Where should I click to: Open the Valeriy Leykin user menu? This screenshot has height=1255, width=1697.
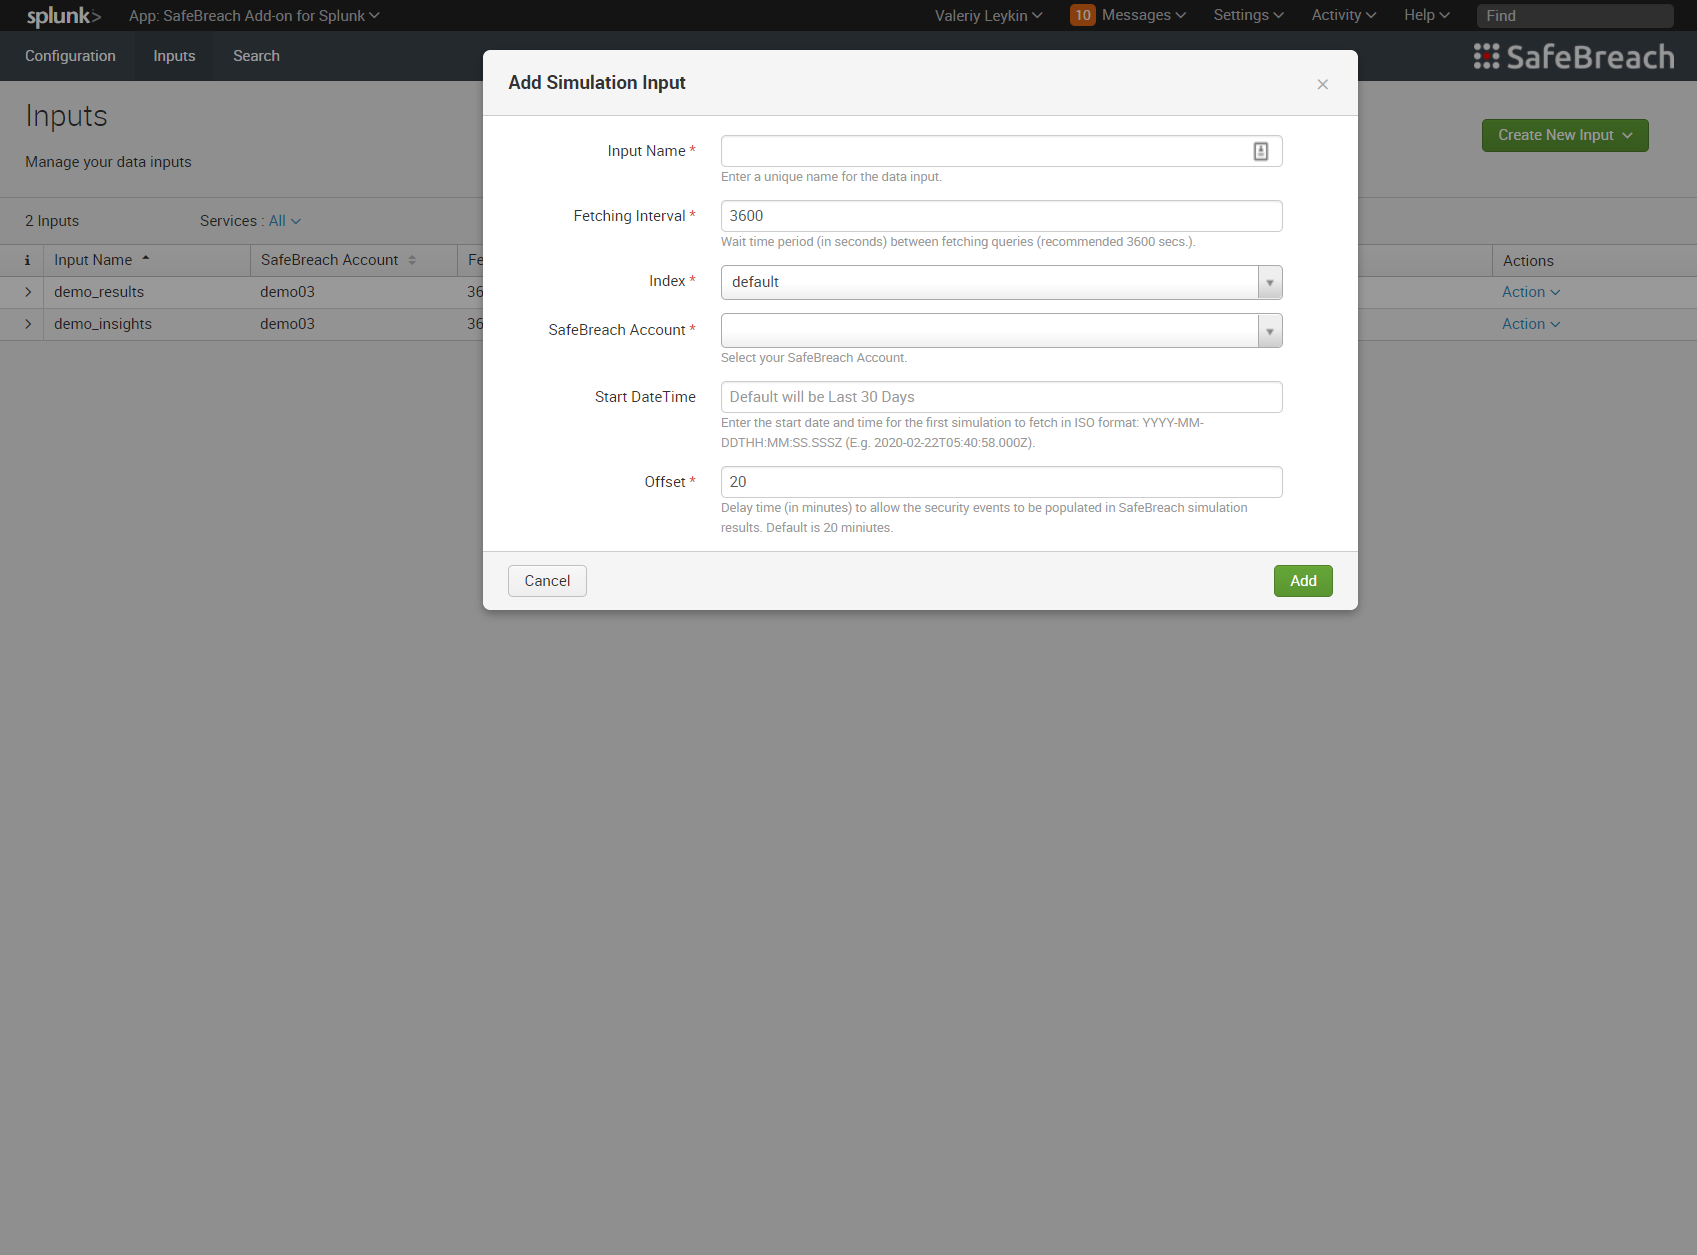point(988,16)
